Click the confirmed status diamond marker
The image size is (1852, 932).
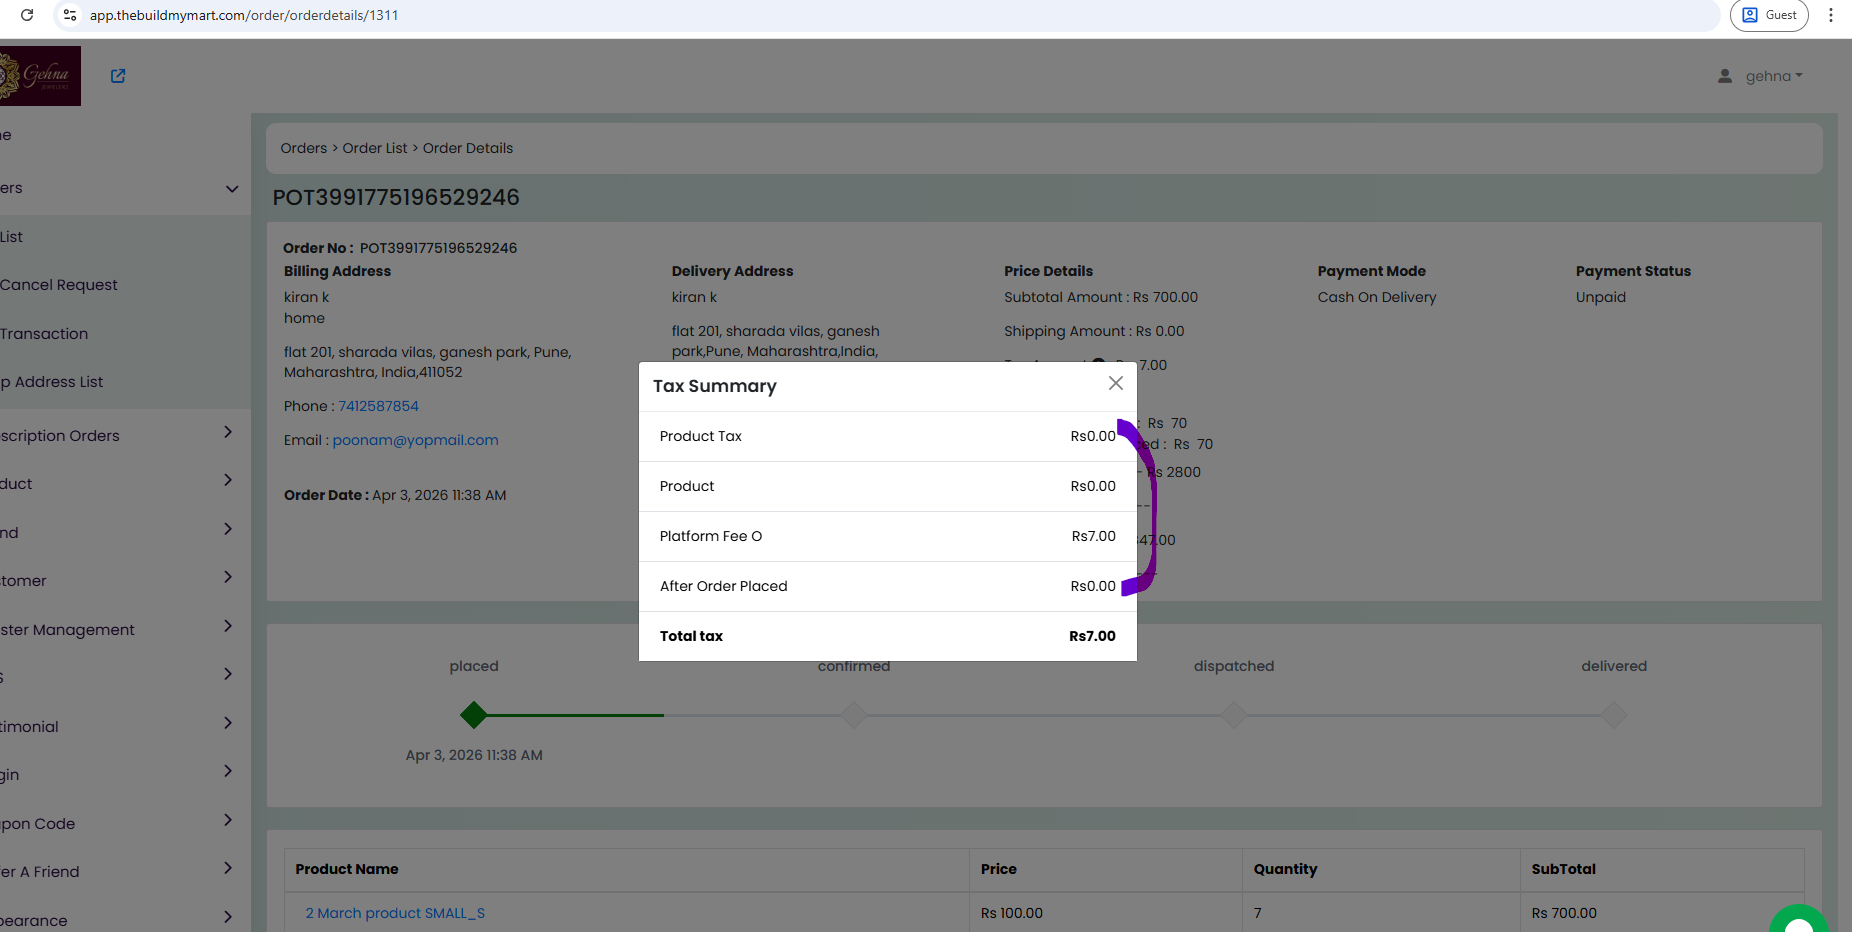(854, 715)
